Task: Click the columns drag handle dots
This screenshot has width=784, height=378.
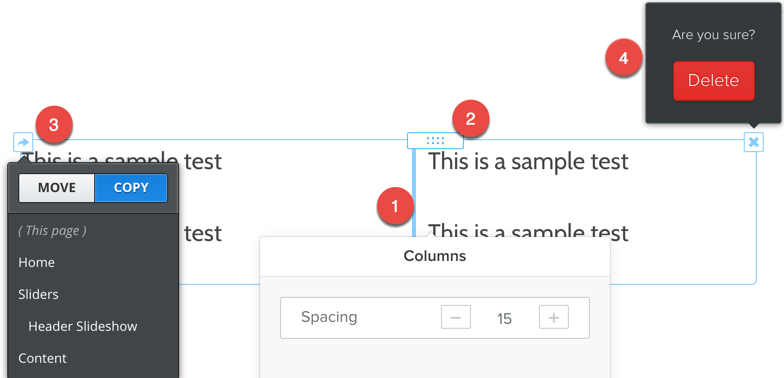Action: [435, 140]
